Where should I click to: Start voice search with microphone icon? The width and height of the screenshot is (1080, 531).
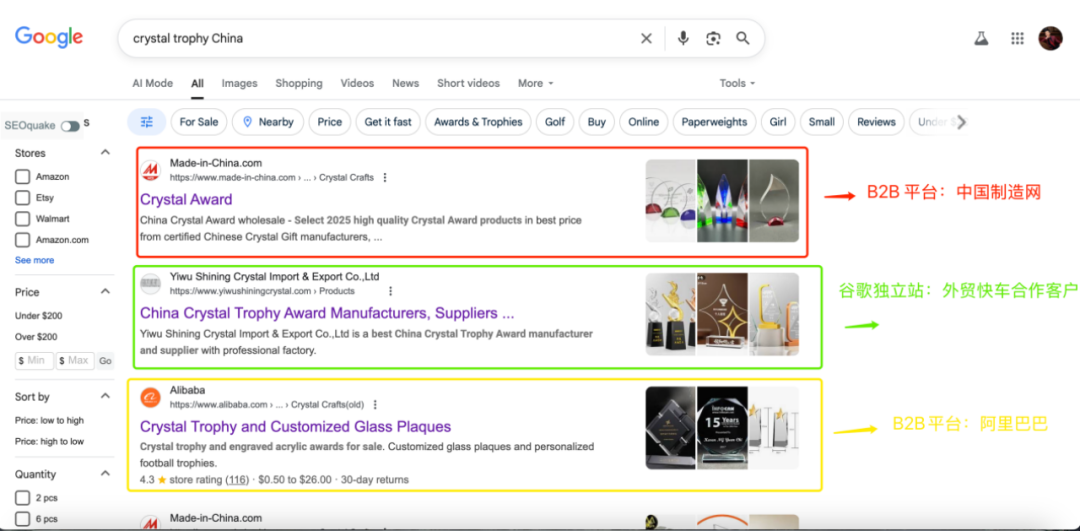pos(683,39)
